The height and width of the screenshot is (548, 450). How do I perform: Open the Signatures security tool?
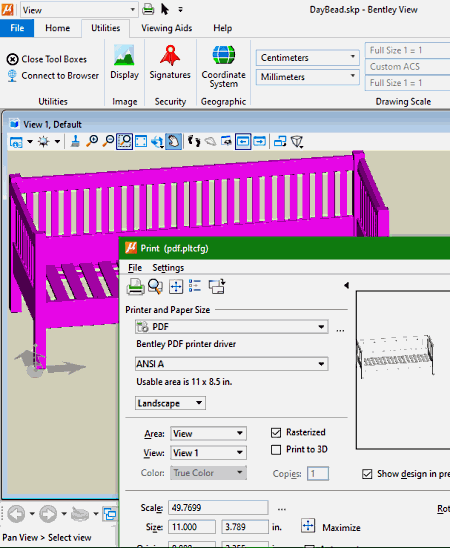[170, 62]
